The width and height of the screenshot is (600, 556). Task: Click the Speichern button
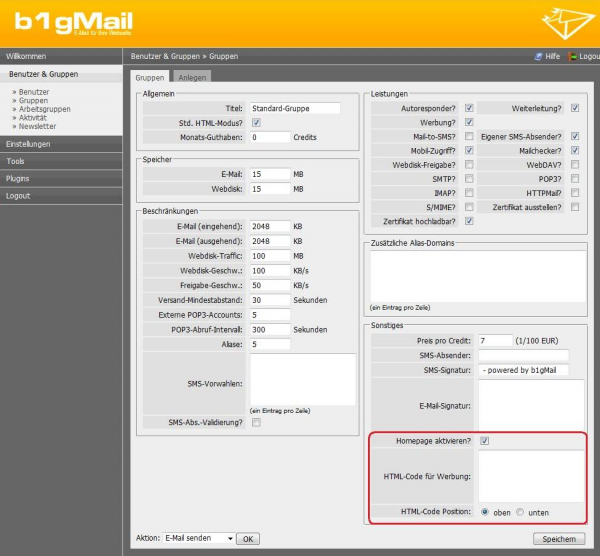[x=559, y=539]
